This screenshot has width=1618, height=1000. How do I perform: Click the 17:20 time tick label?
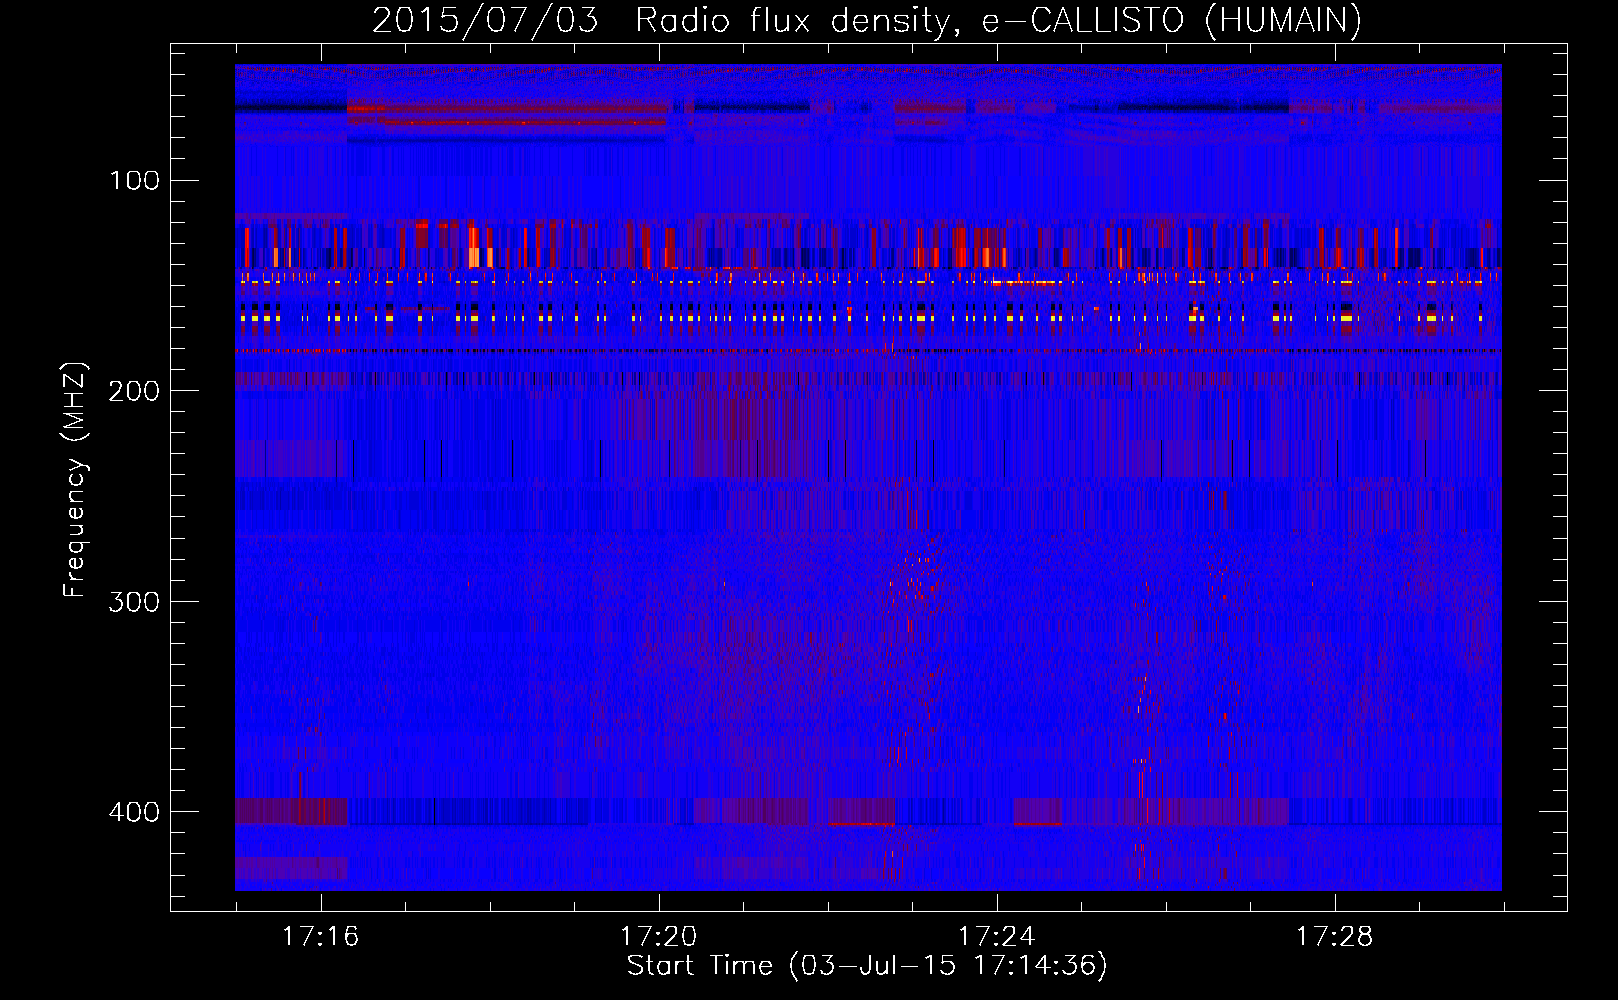[658, 937]
